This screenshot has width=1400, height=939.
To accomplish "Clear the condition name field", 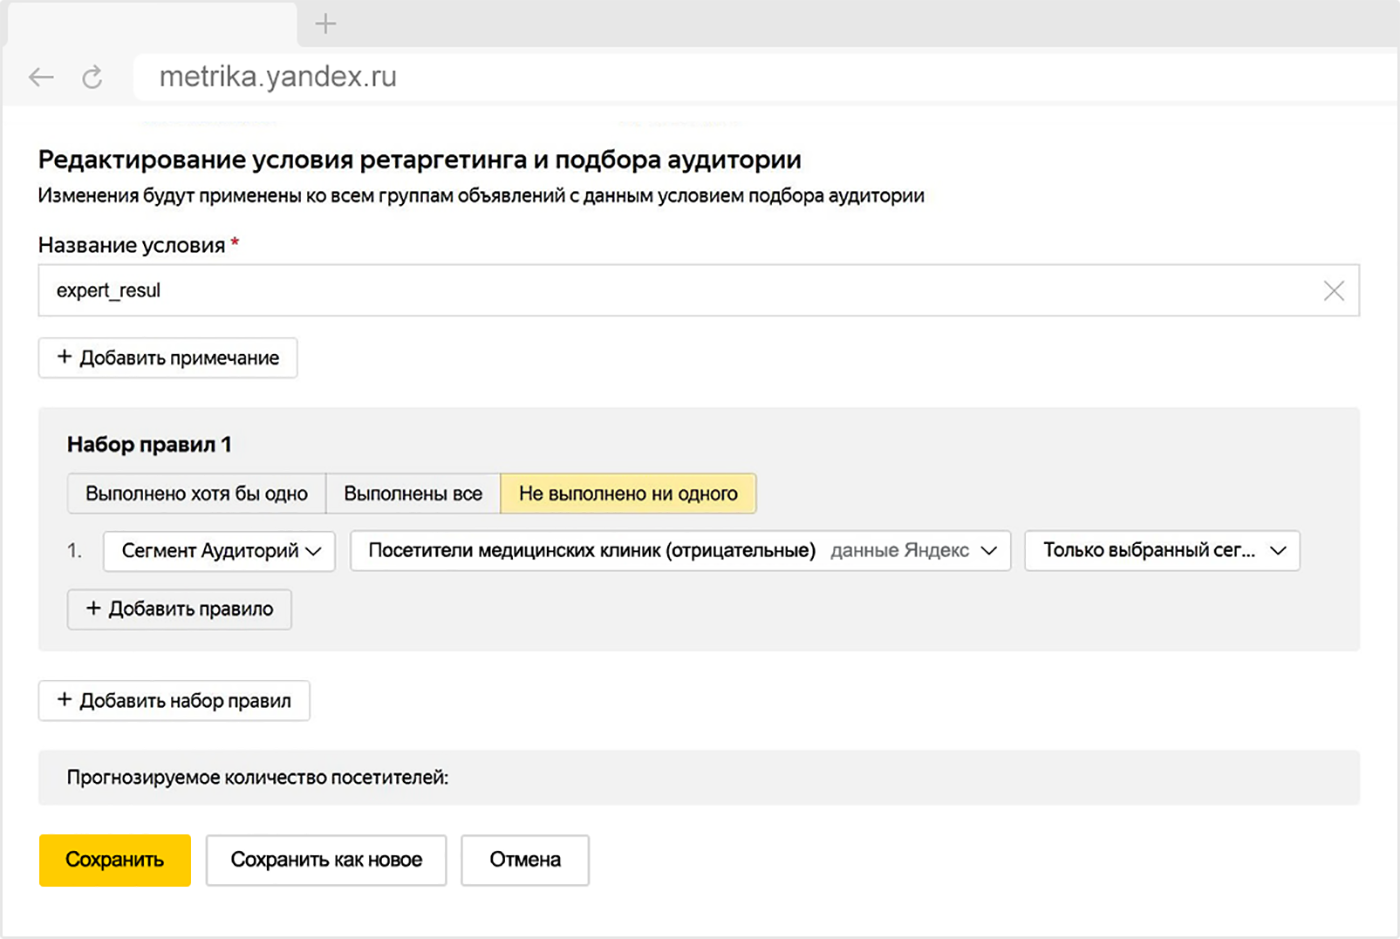I will click(x=1333, y=291).
